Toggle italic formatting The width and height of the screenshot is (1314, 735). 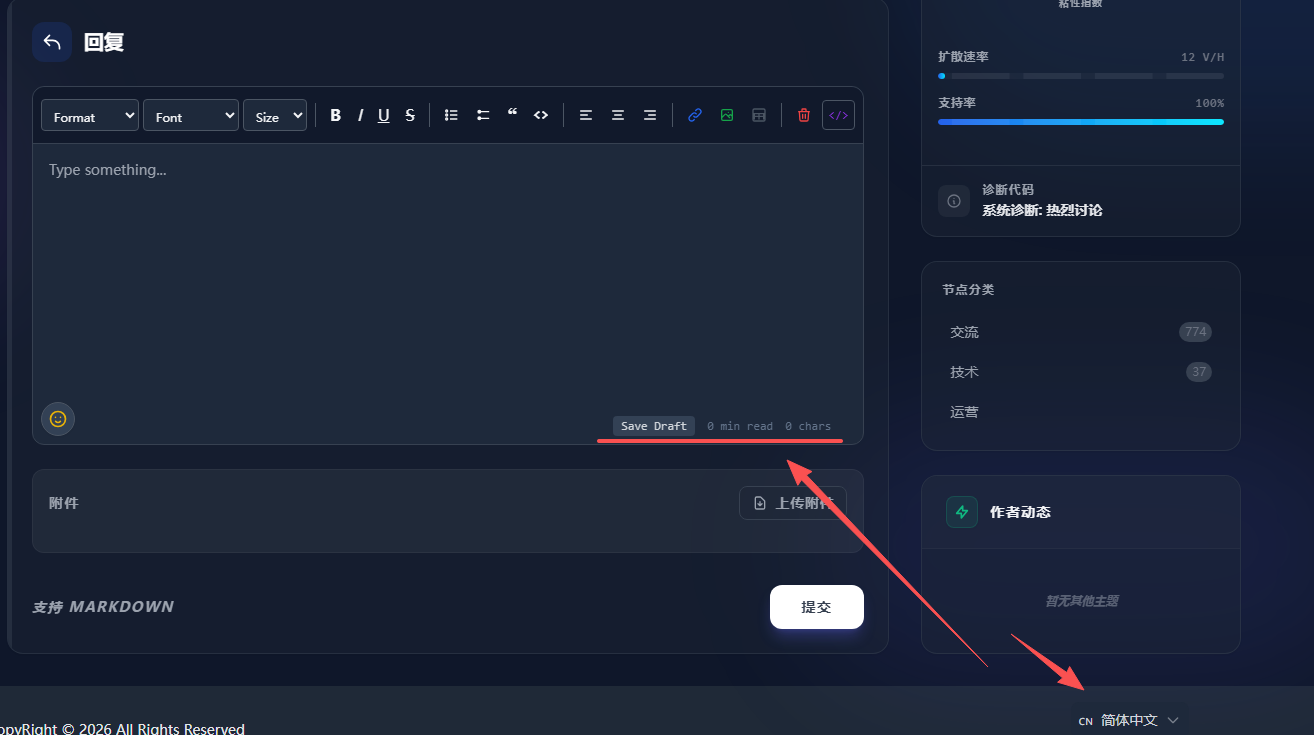360,115
